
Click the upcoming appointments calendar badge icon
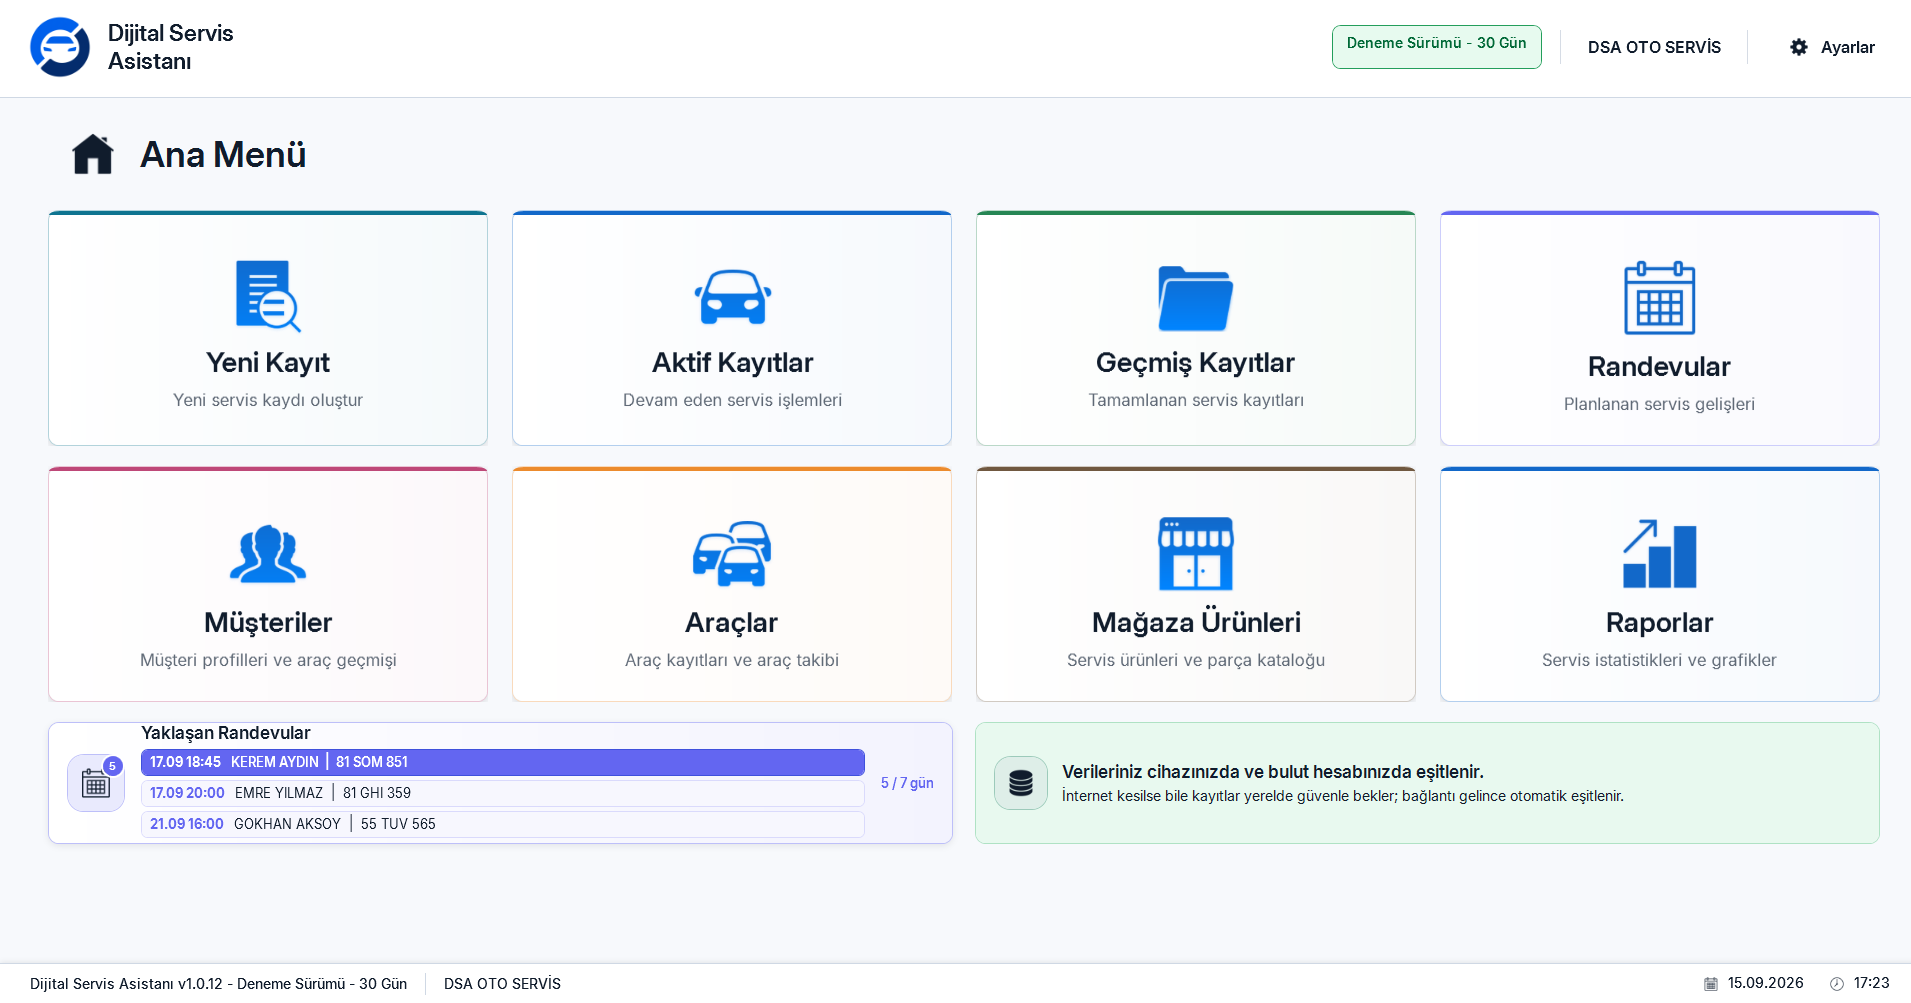pos(96,783)
